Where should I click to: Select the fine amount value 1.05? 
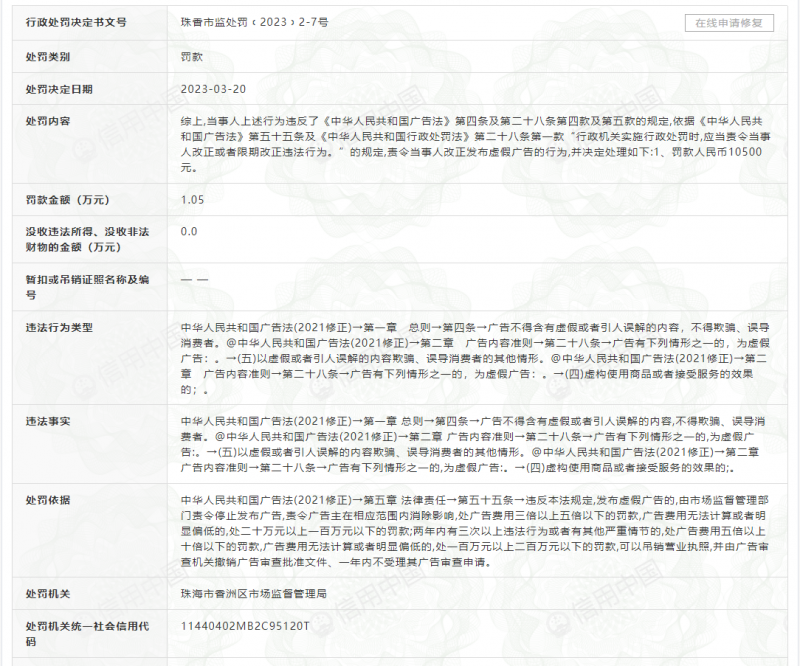(x=193, y=200)
